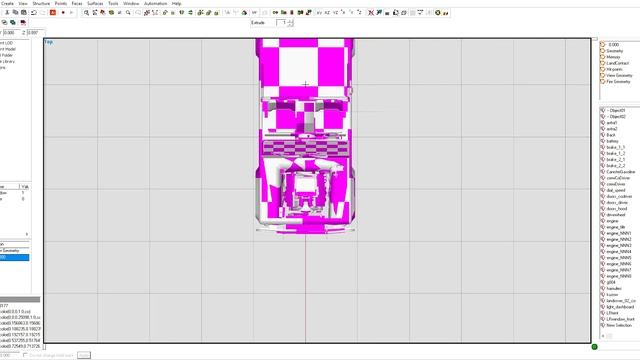Open the Window menu
640x360 pixels.
click(131, 3)
